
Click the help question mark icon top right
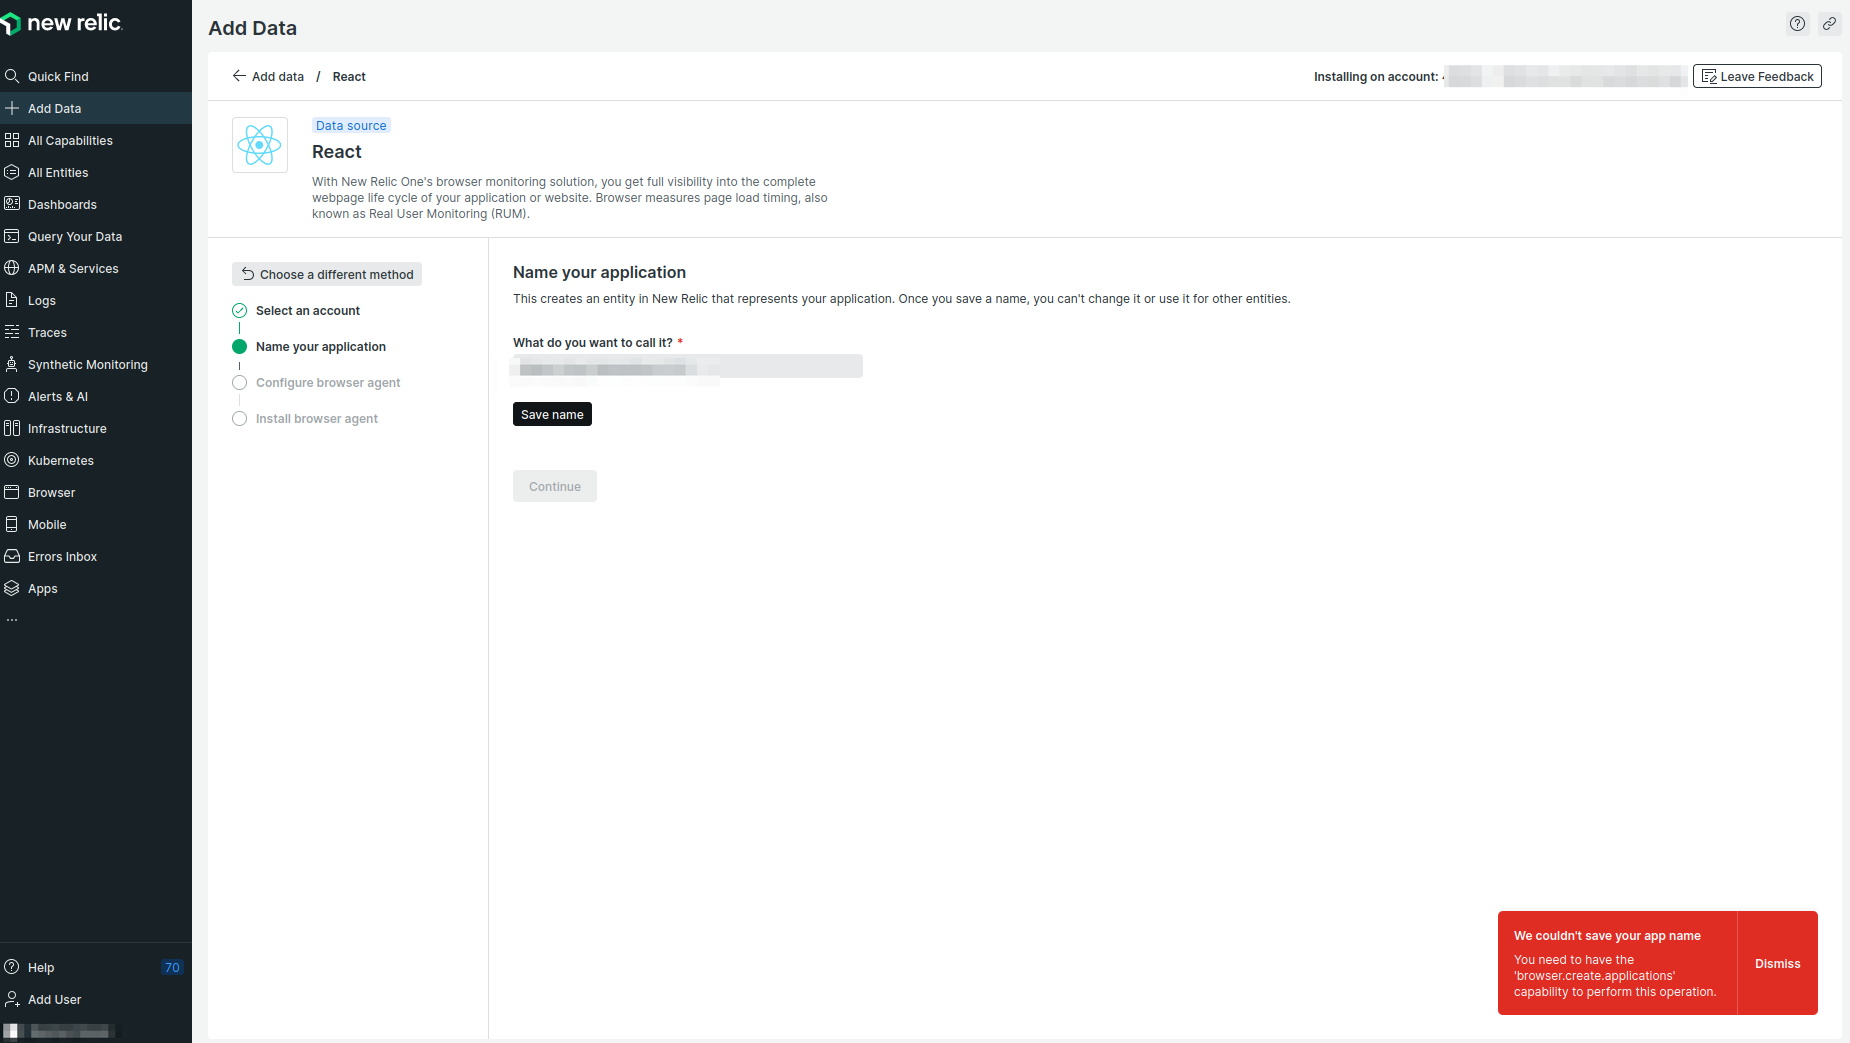coord(1798,24)
